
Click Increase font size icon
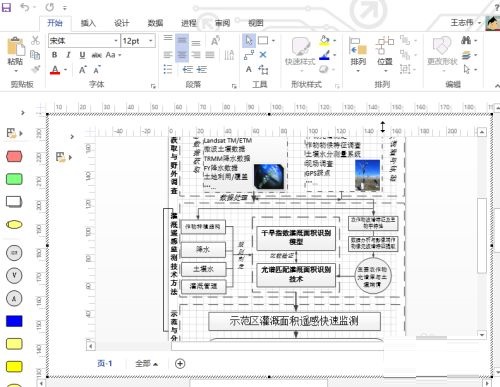[82, 70]
